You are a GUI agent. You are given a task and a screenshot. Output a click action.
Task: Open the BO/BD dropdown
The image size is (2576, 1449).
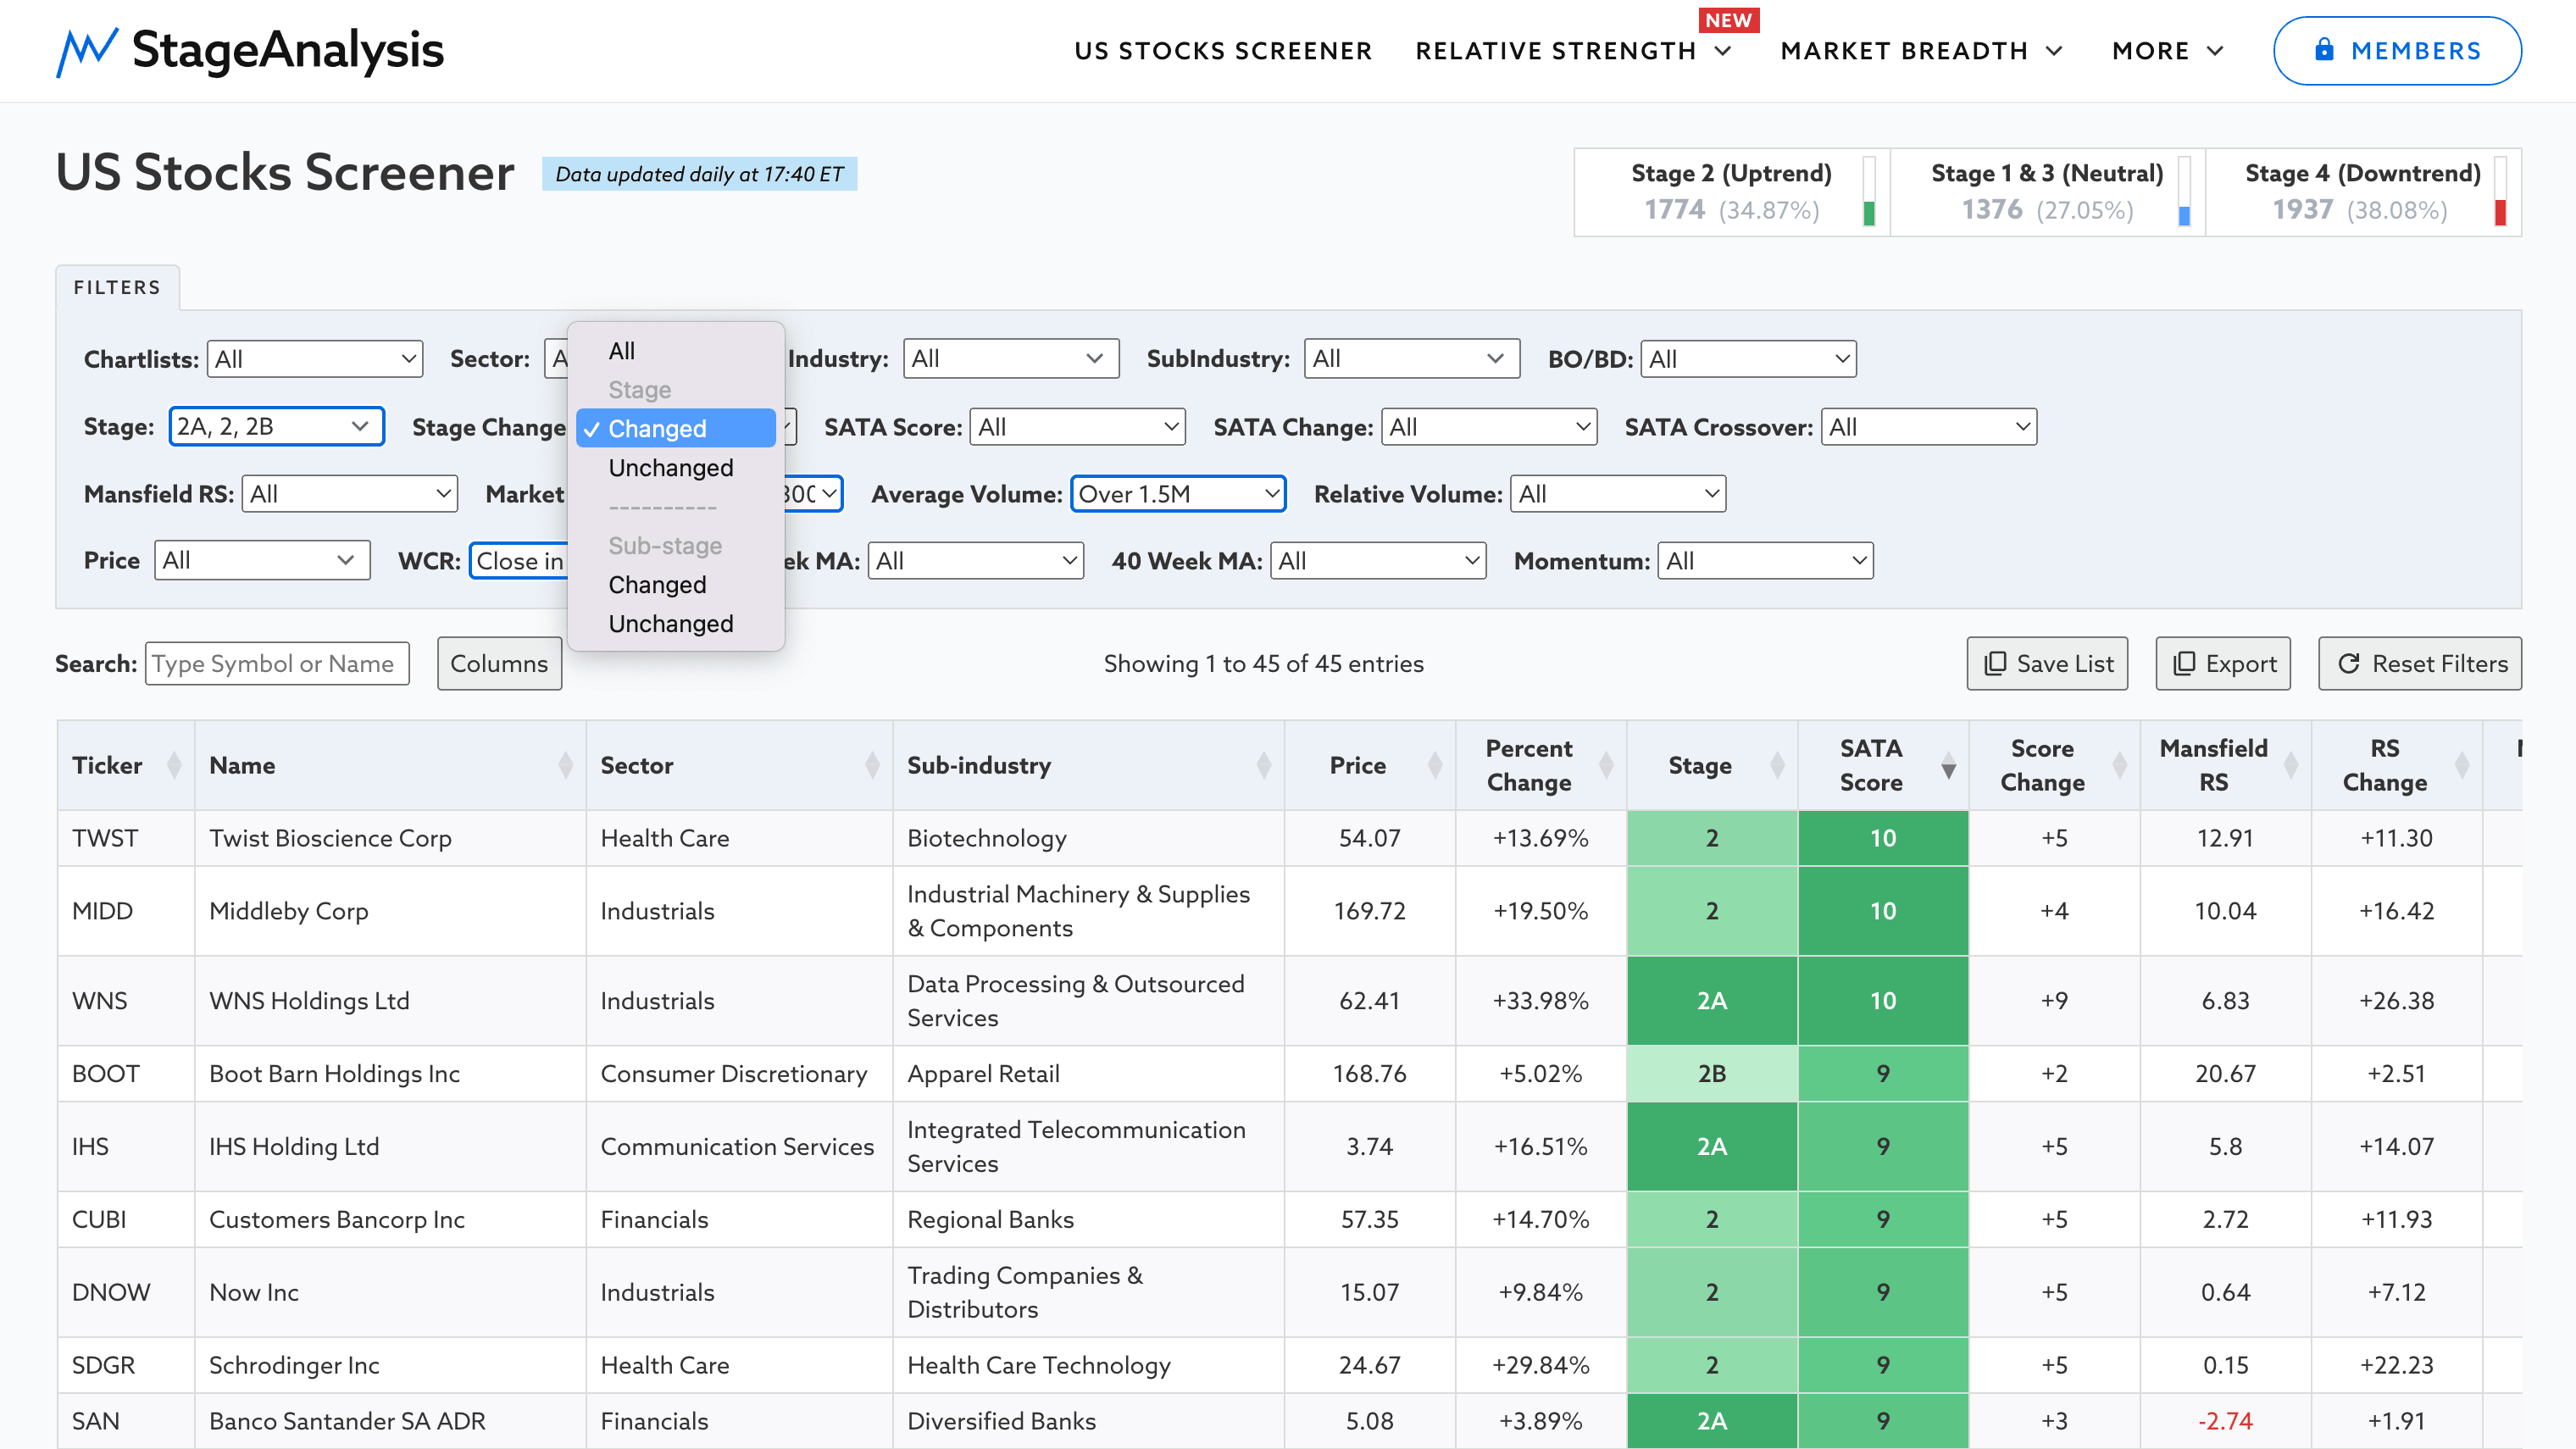[1749, 359]
